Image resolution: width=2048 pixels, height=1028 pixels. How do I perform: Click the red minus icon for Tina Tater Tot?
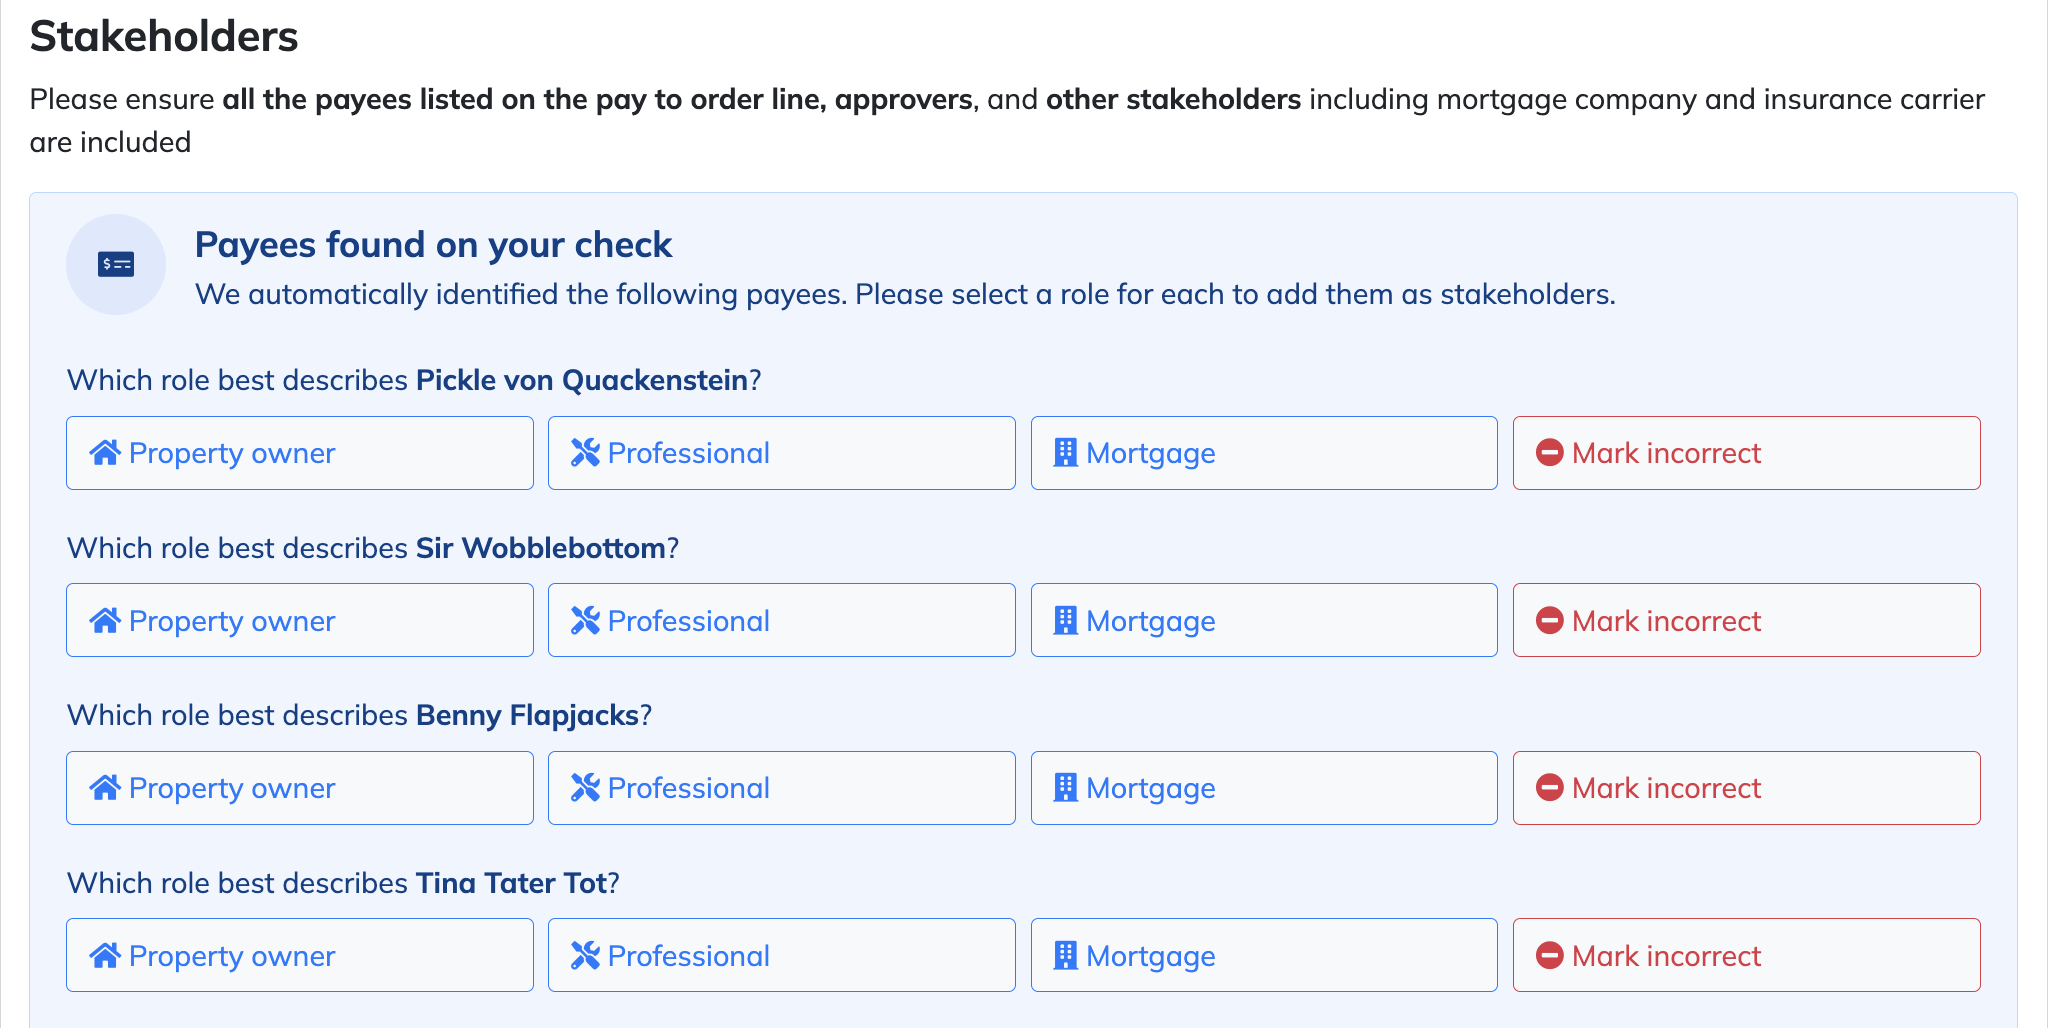[1550, 956]
